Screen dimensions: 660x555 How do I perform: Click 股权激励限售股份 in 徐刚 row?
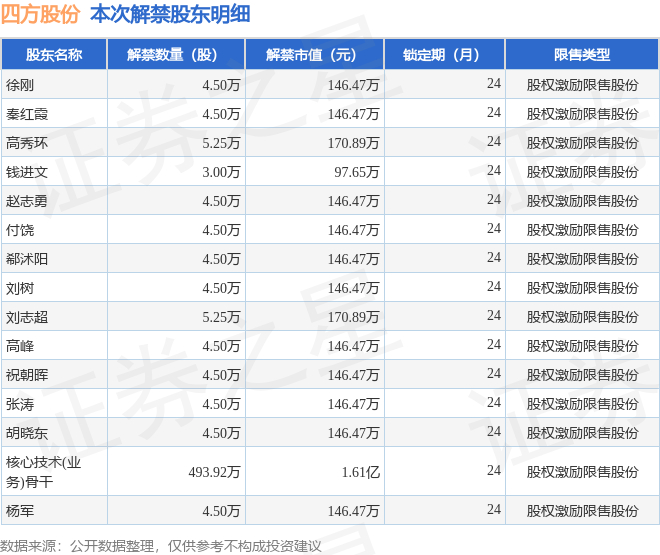[583, 85]
